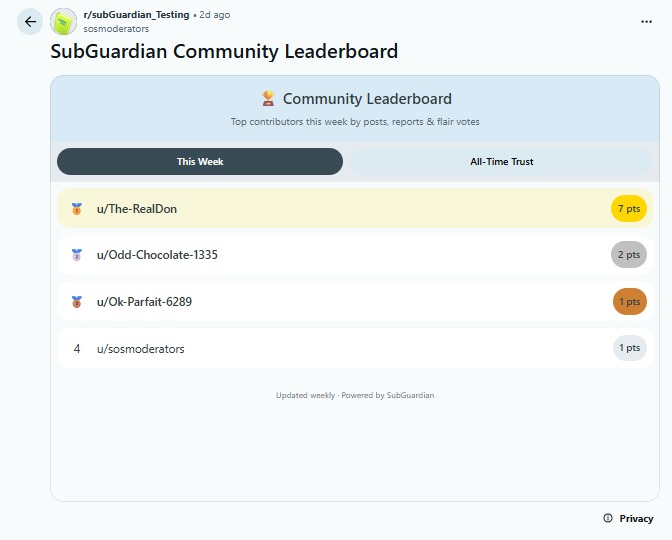Click the 1 pts badge for sosmoderators
Screen dimensions: 672x540
(630, 348)
